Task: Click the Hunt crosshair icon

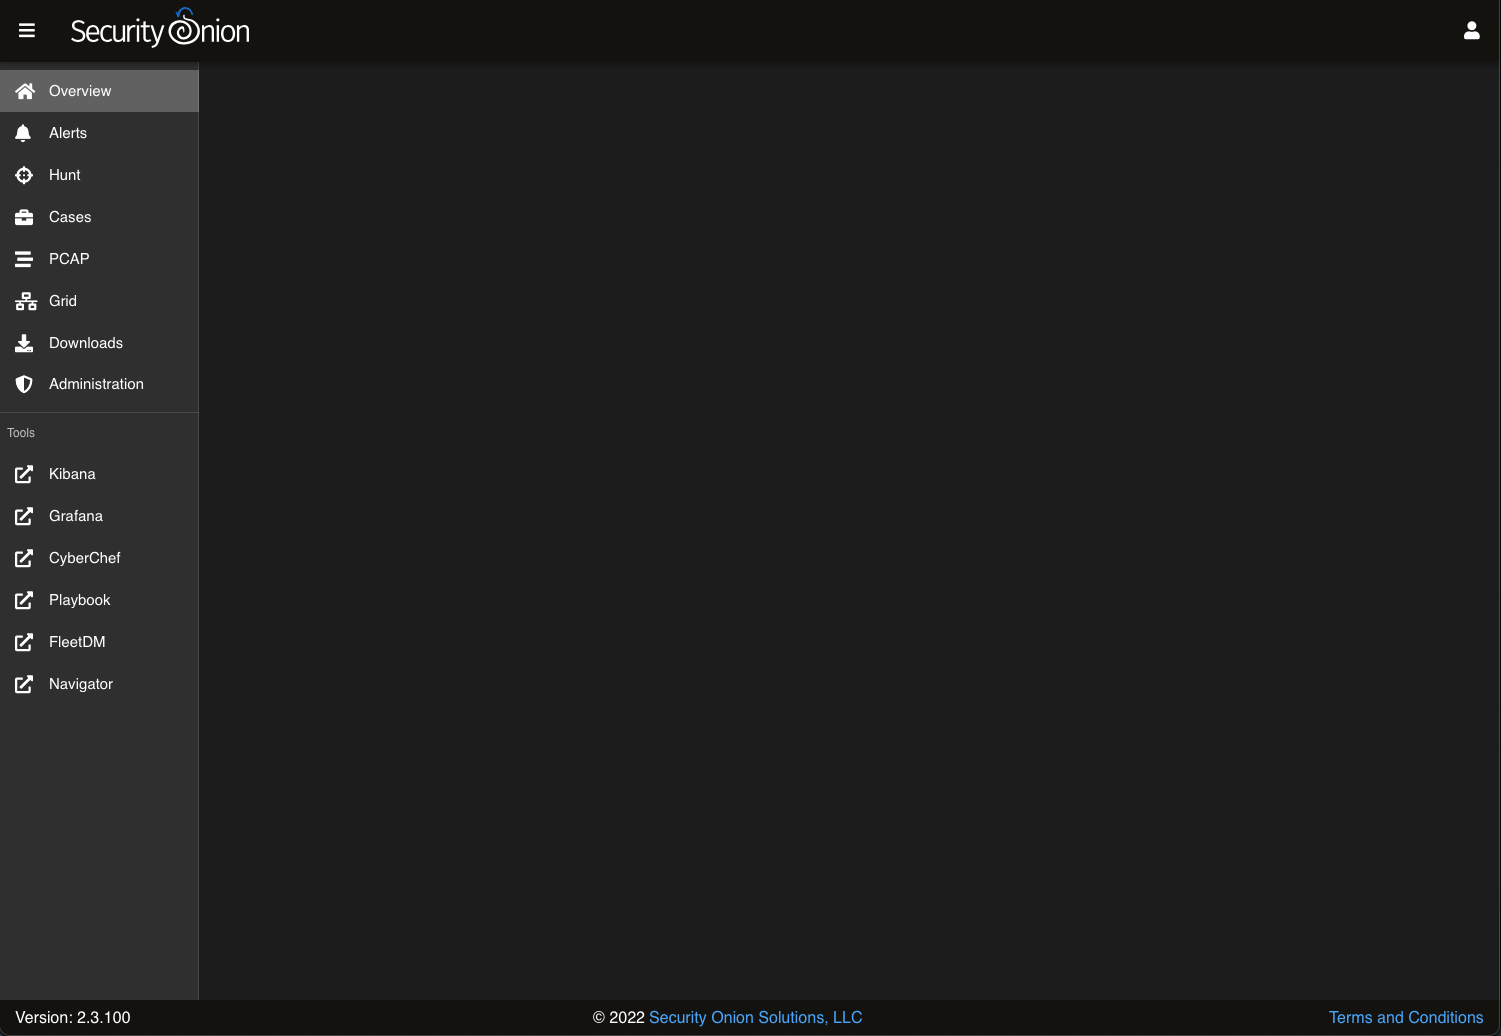Action: click(24, 175)
